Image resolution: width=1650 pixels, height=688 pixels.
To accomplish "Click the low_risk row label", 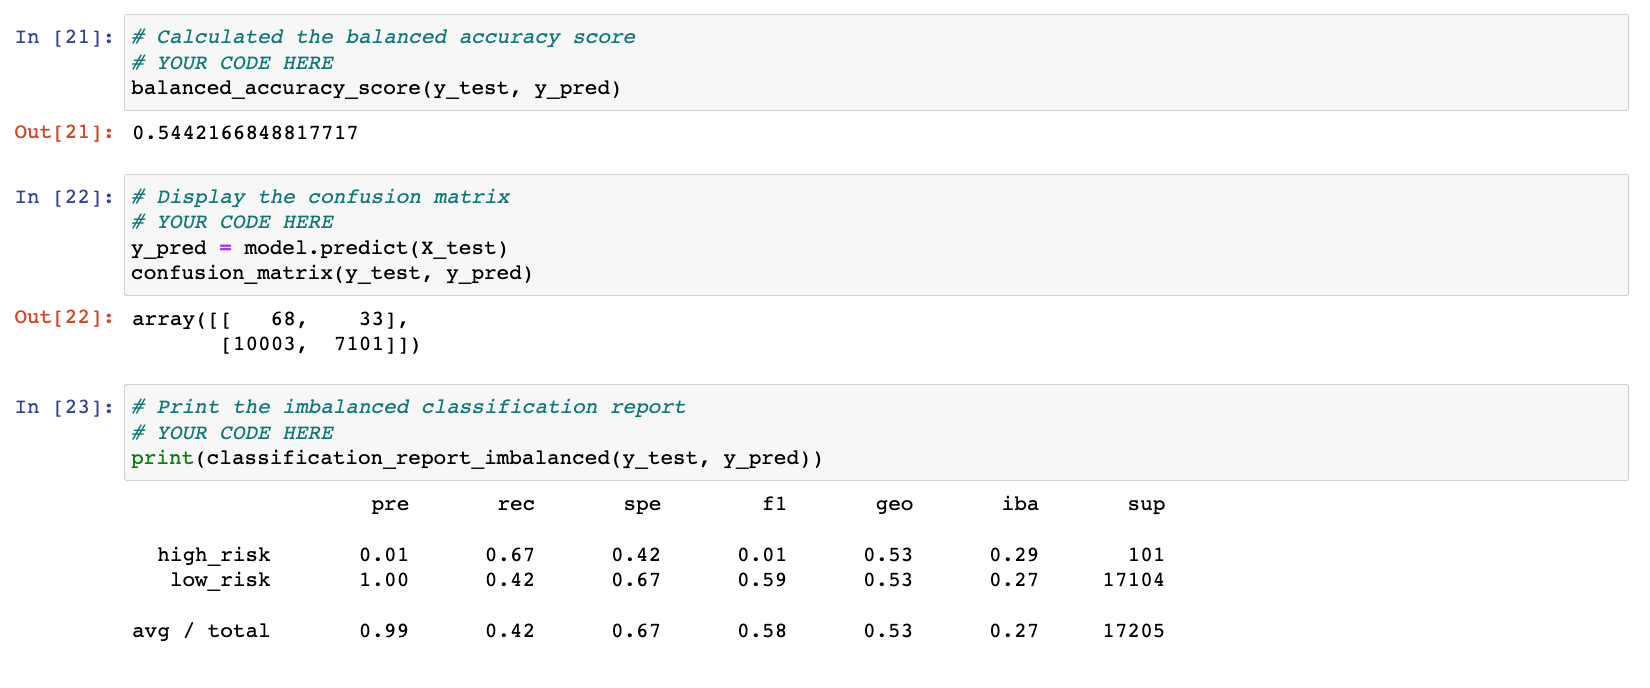I will click(220, 580).
